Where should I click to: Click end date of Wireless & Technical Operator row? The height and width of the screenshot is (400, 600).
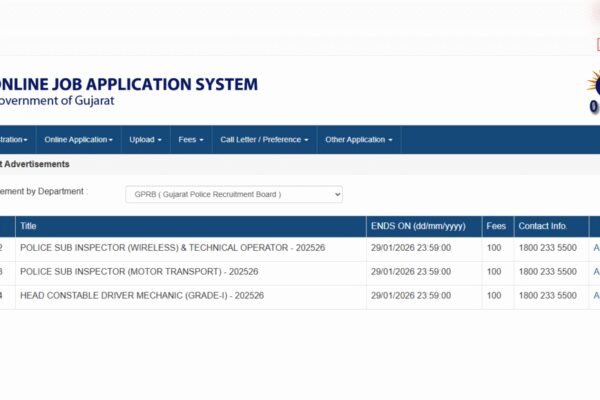tap(411, 248)
